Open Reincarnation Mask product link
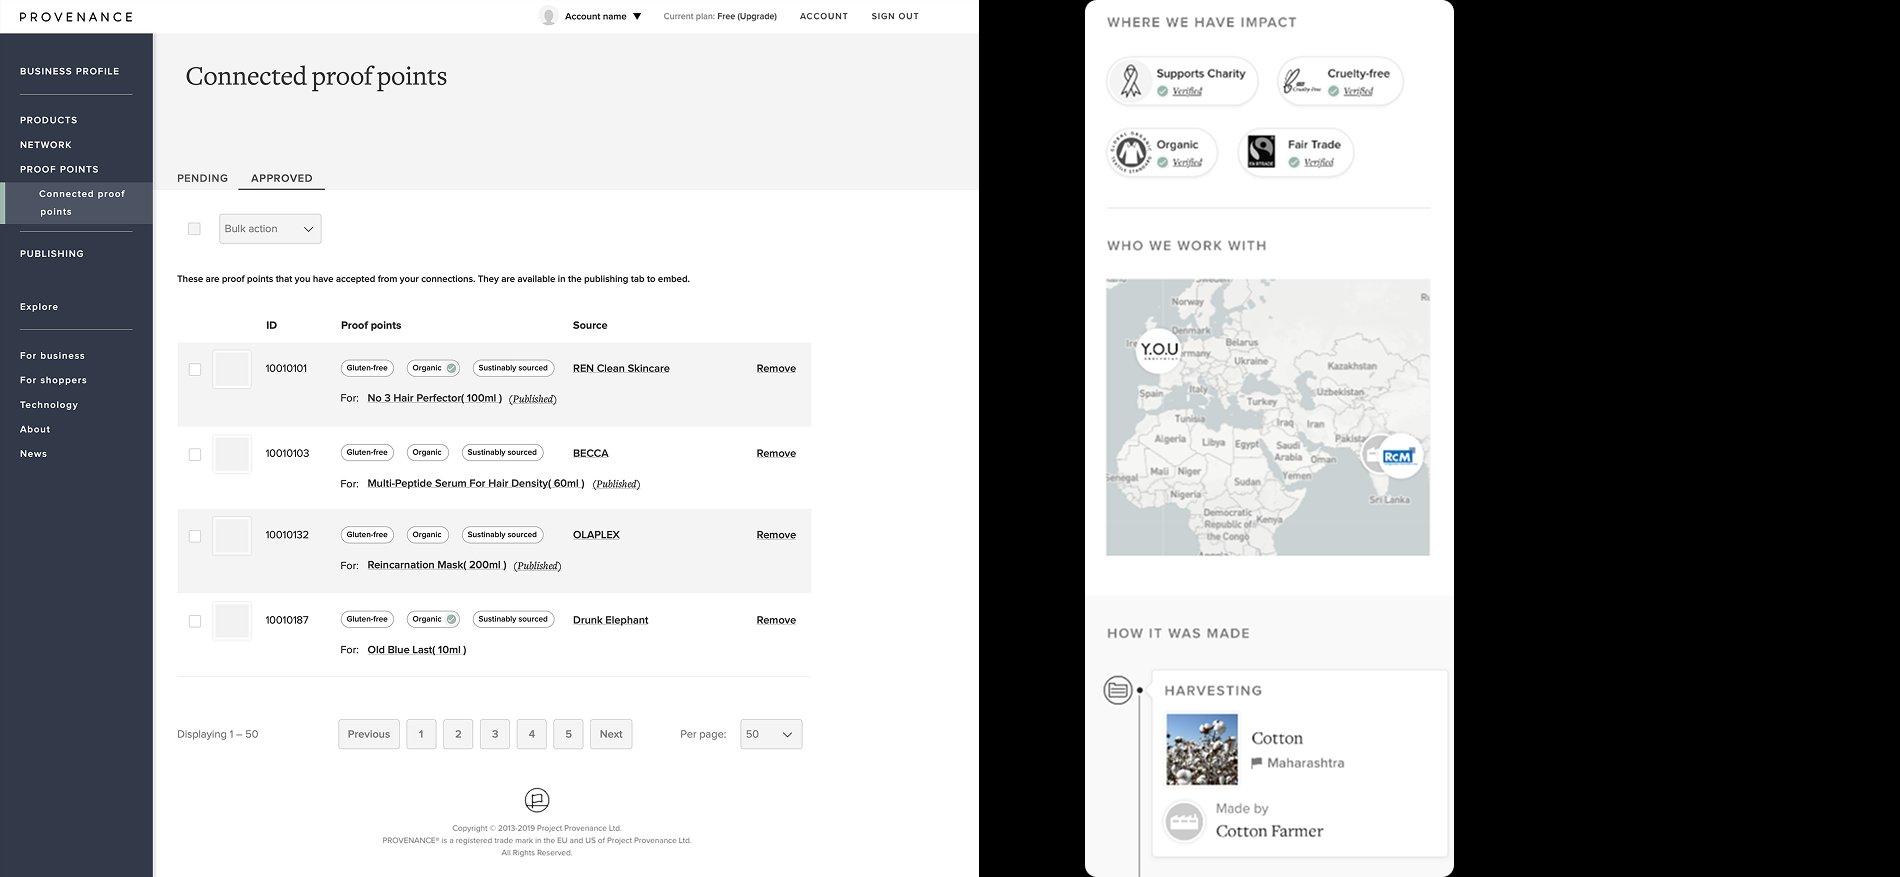 (x=437, y=565)
